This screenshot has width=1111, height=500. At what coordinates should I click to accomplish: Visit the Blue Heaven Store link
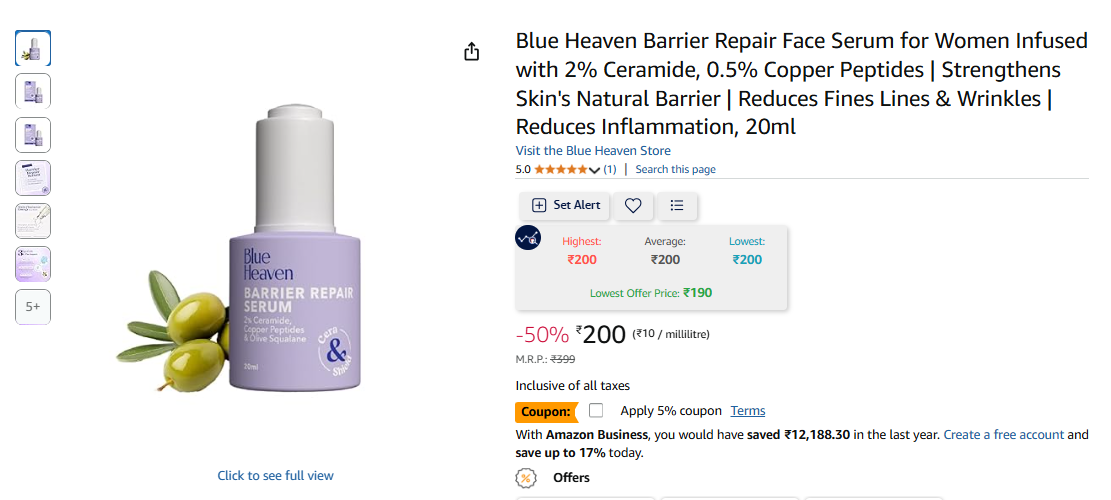tap(593, 150)
